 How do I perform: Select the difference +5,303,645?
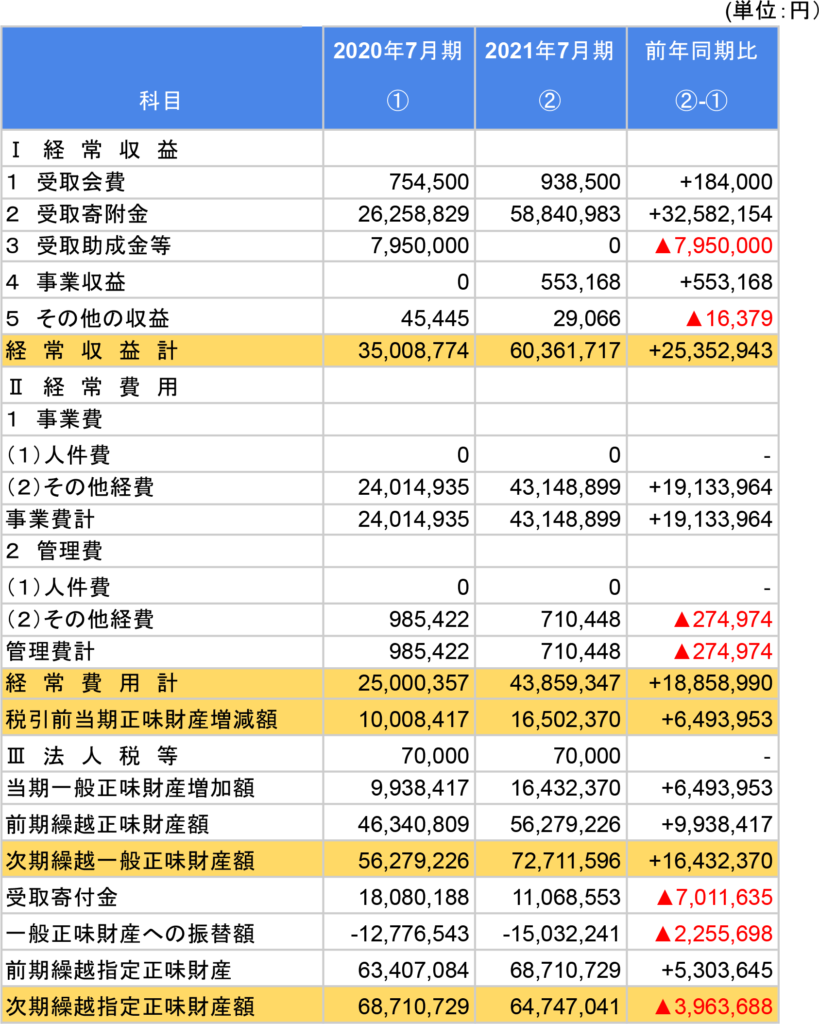click(717, 970)
